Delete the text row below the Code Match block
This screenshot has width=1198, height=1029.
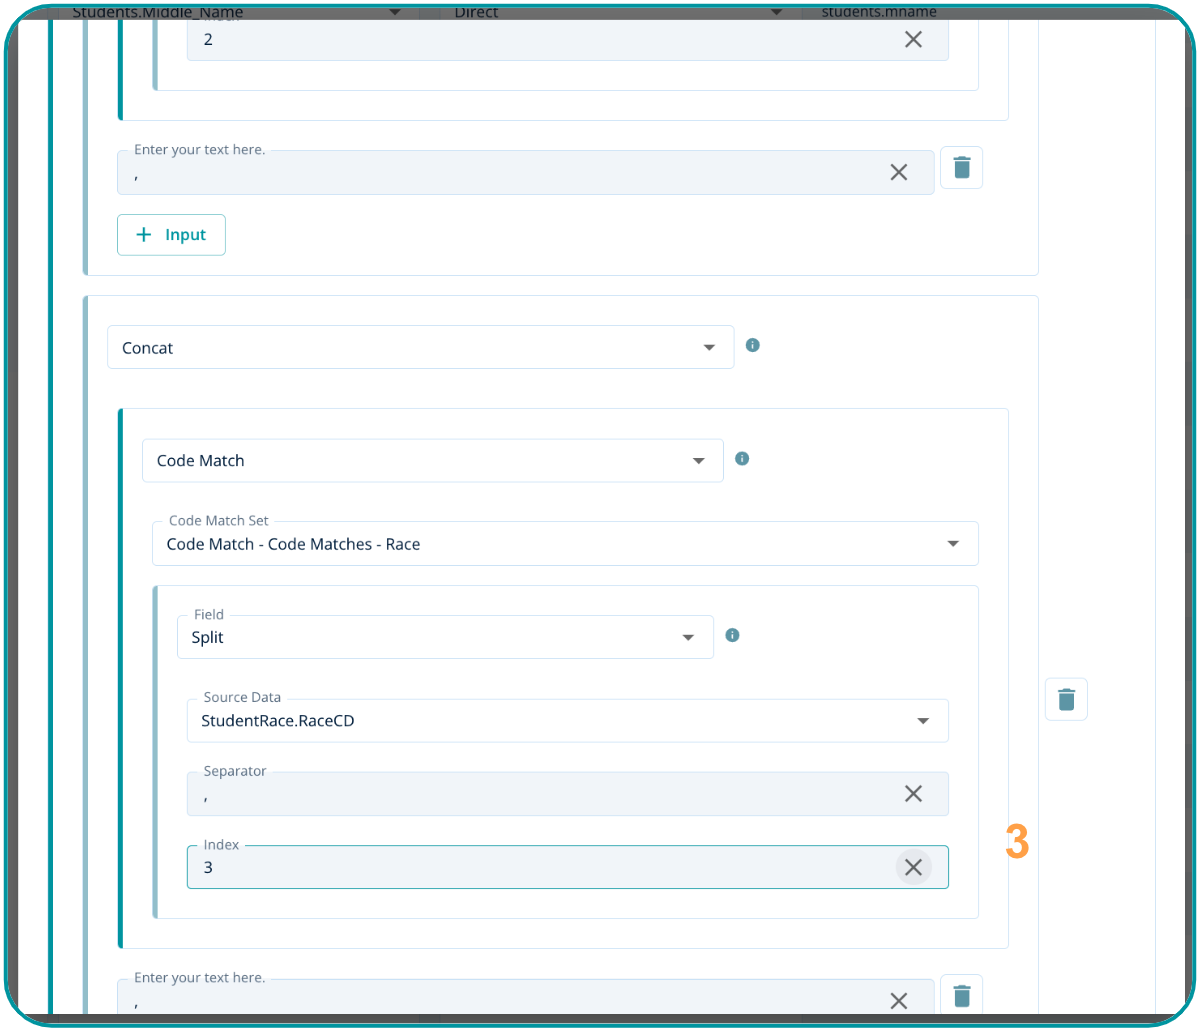tap(961, 996)
